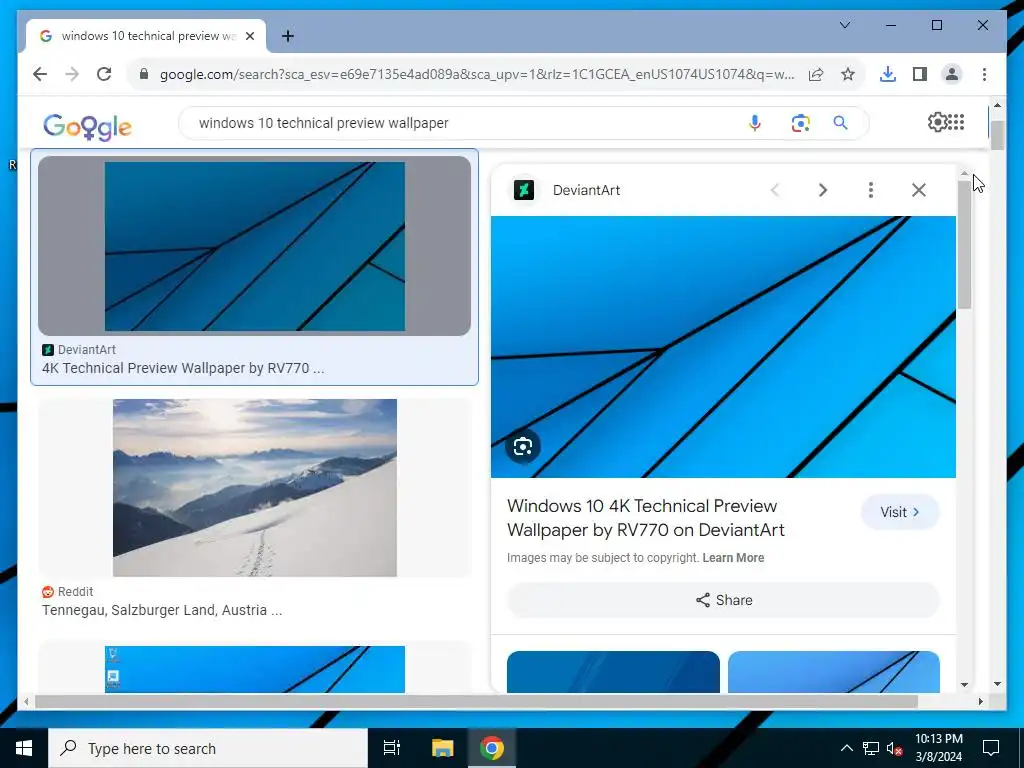Close the windows 10 technical preview tab
Viewport: 1024px width, 768px height.
(x=249, y=36)
